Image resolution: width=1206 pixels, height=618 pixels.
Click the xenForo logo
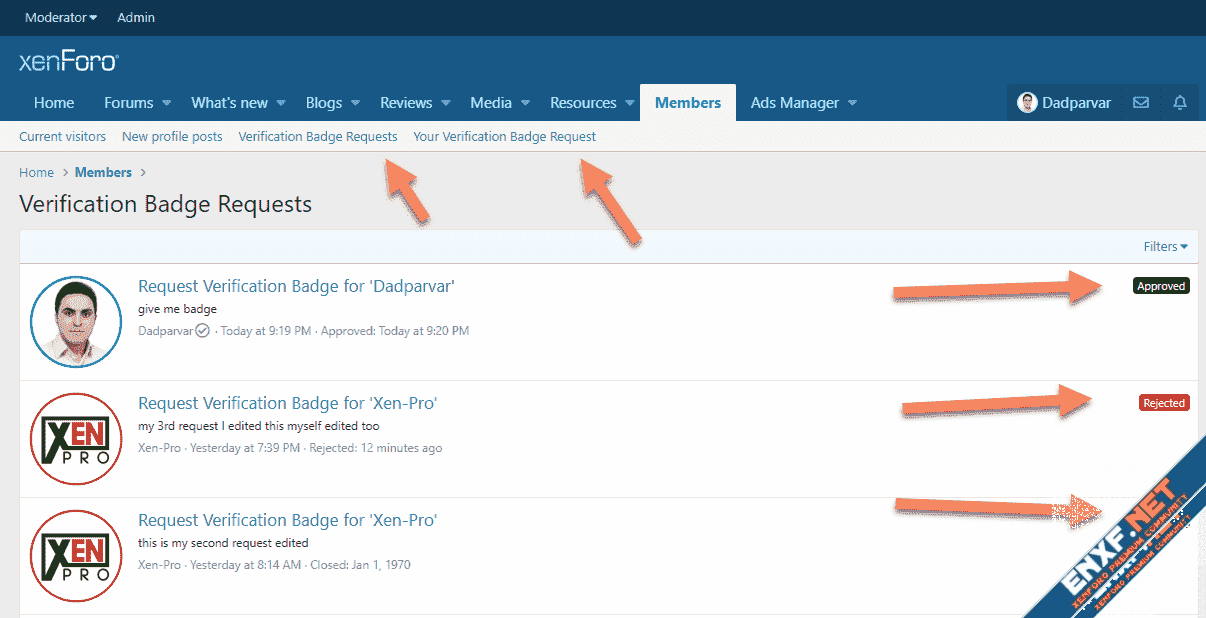[x=68, y=62]
